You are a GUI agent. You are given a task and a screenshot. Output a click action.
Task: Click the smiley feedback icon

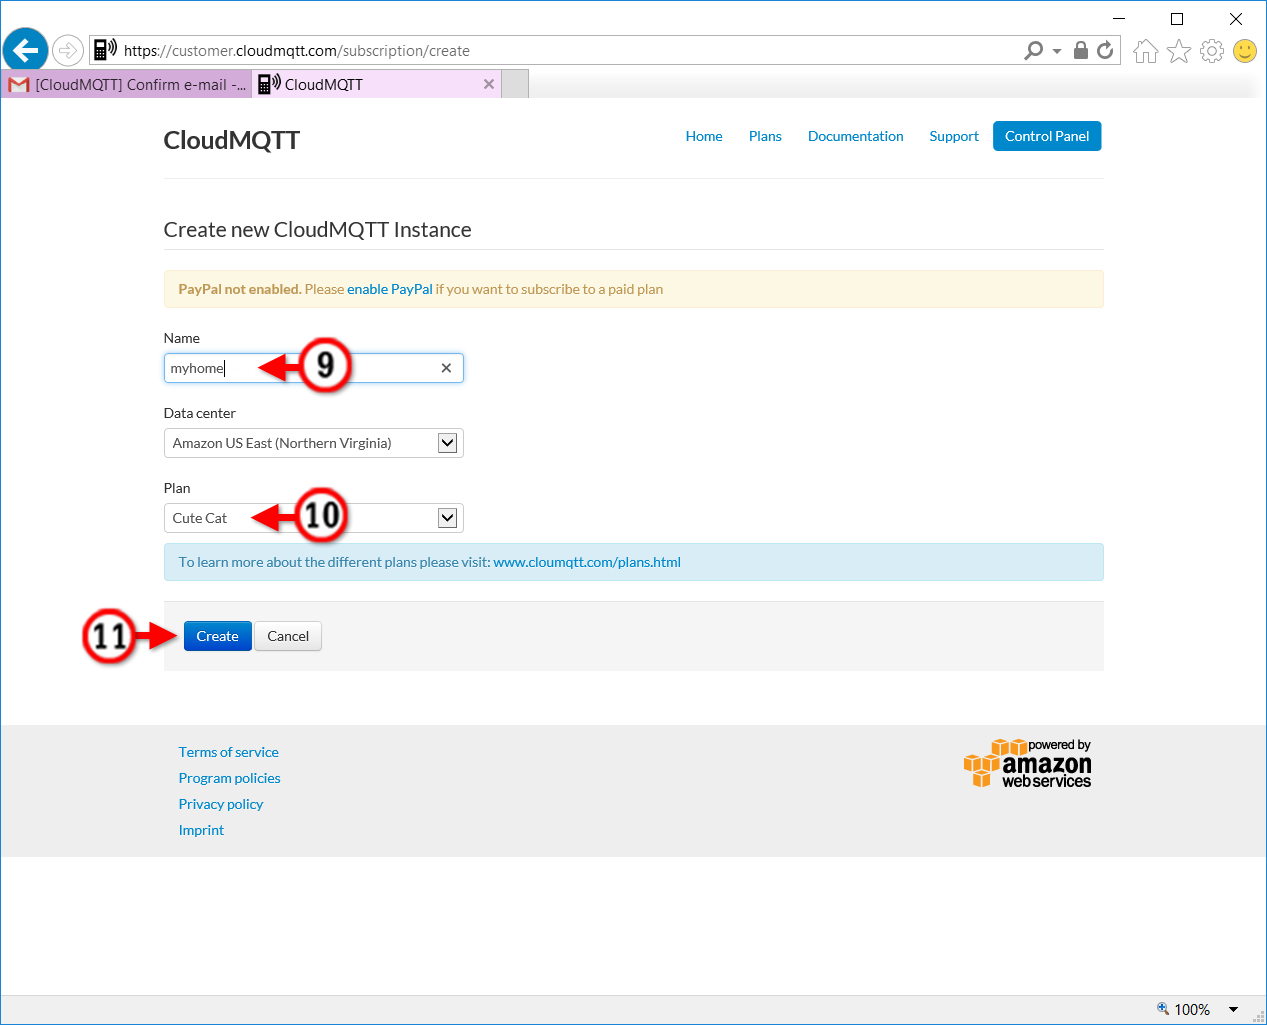click(1245, 51)
